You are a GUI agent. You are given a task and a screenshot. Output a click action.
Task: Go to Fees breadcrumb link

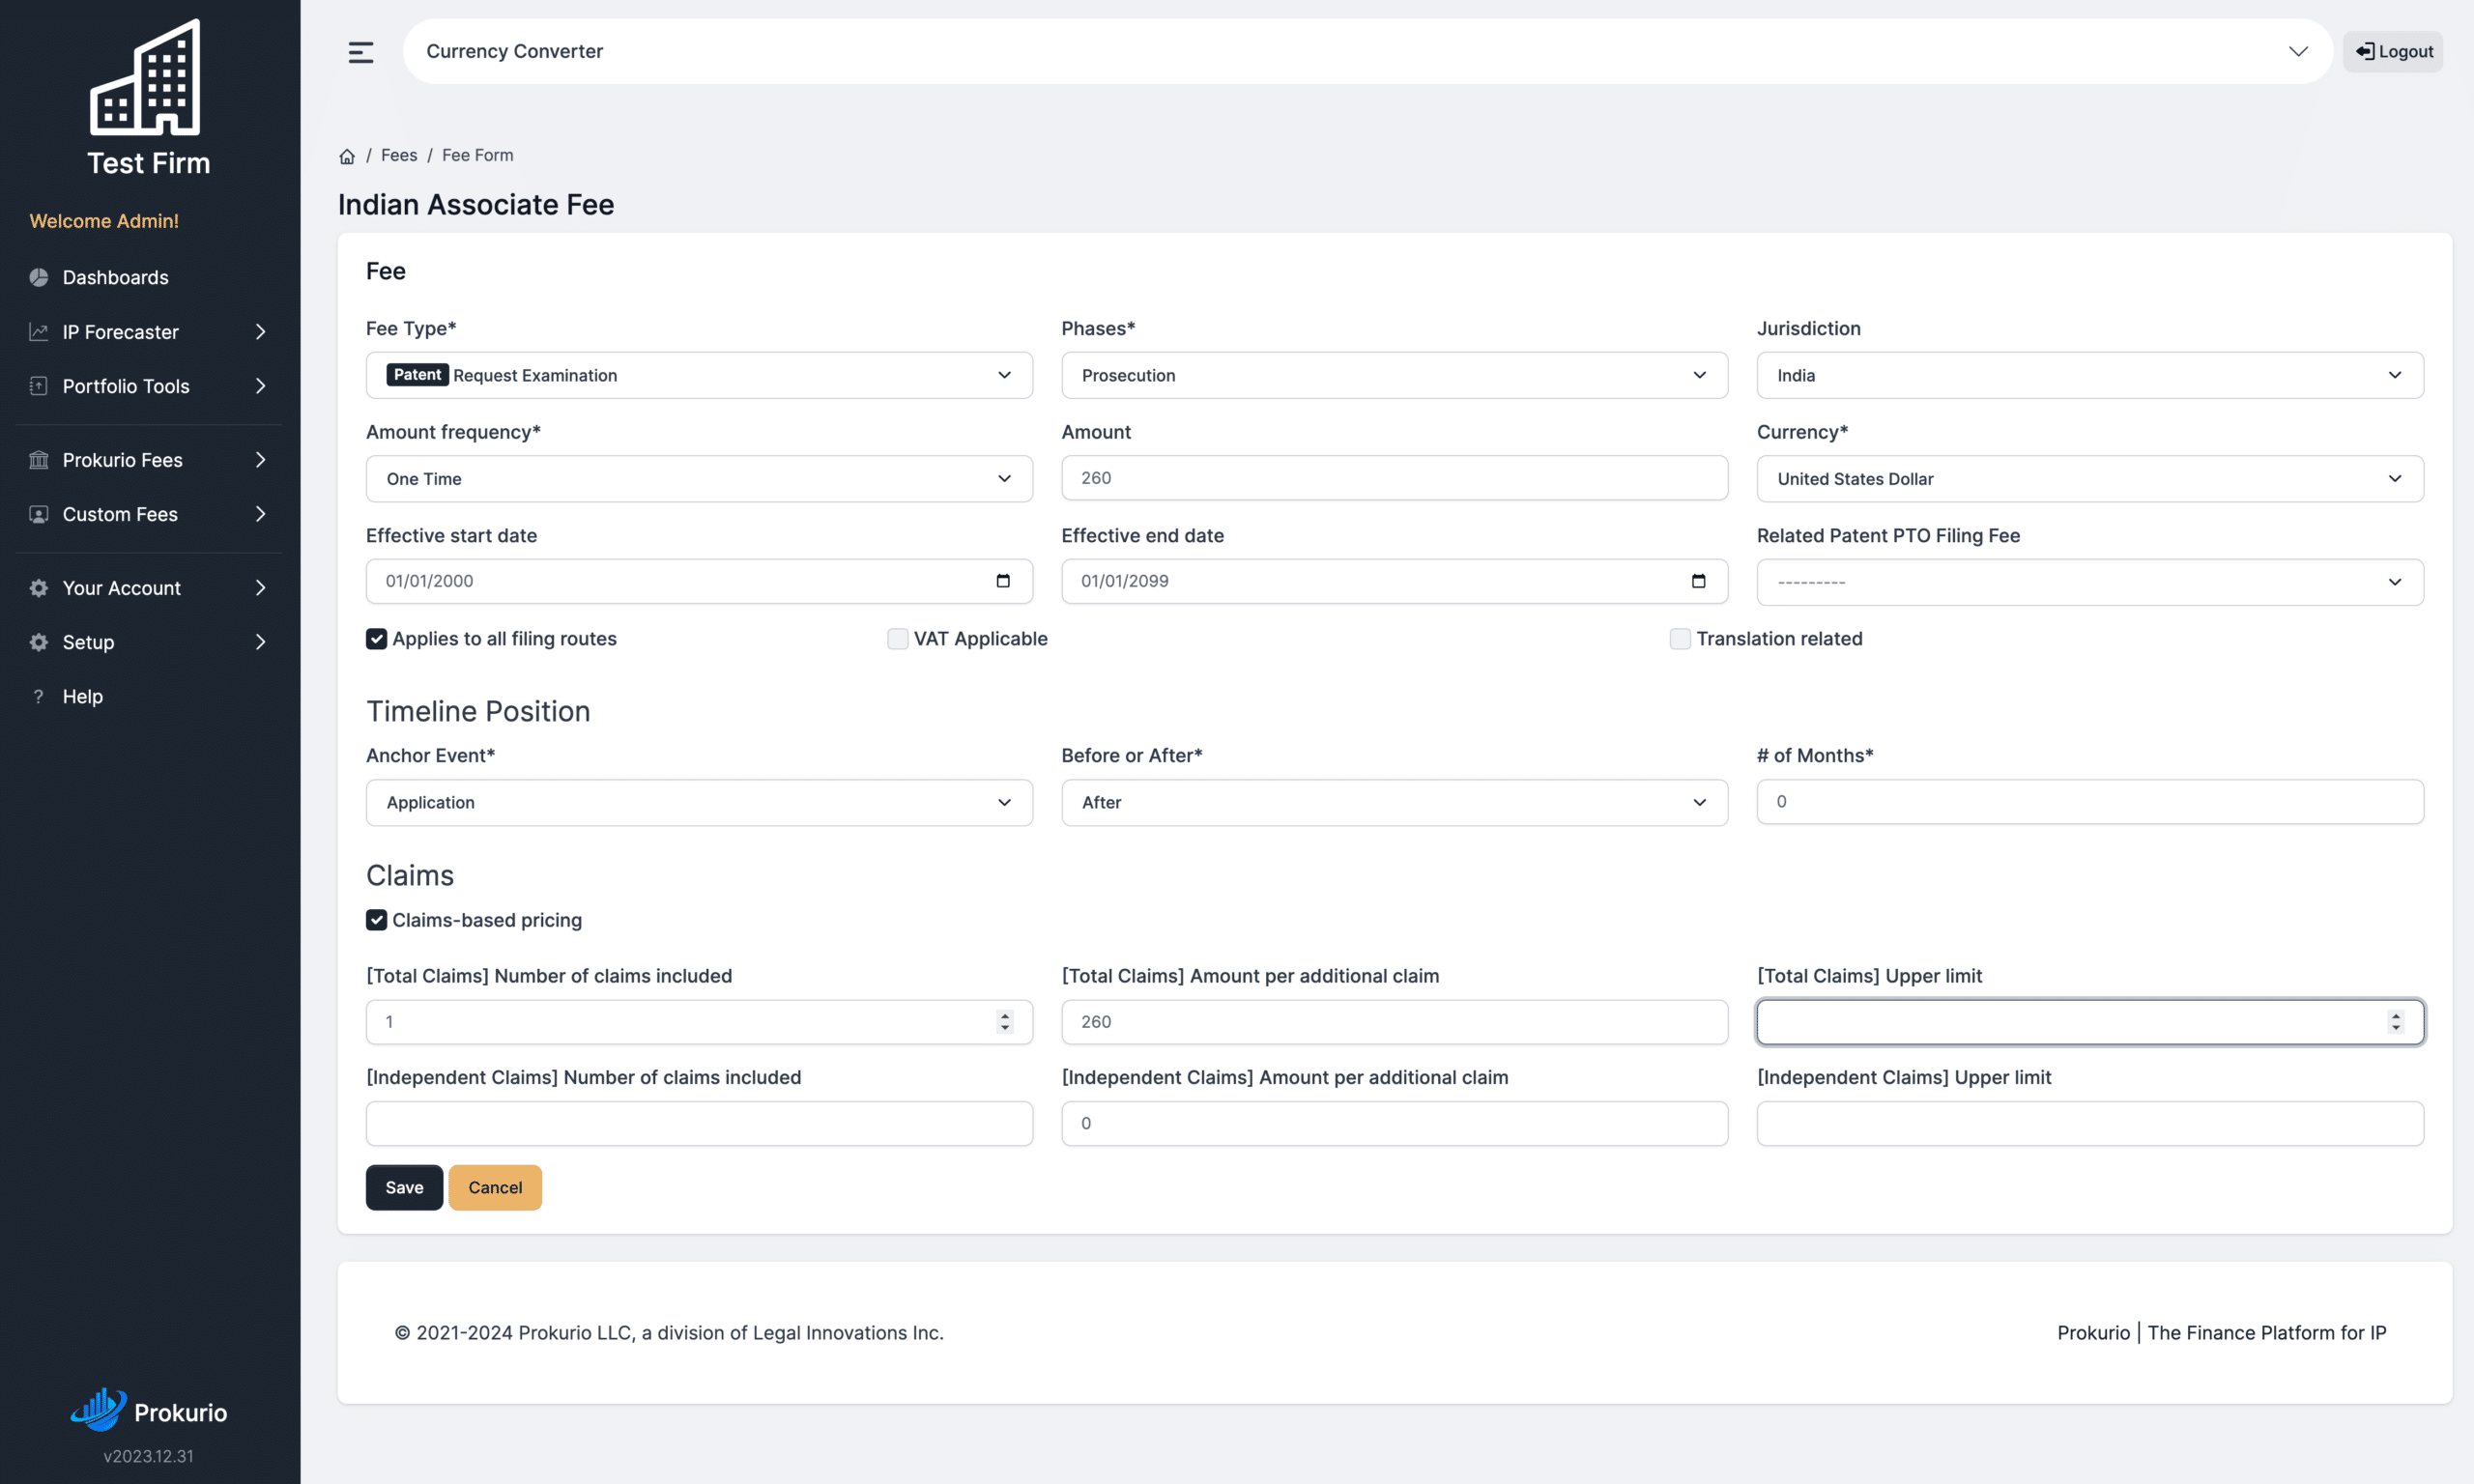pyautogui.click(x=399, y=155)
